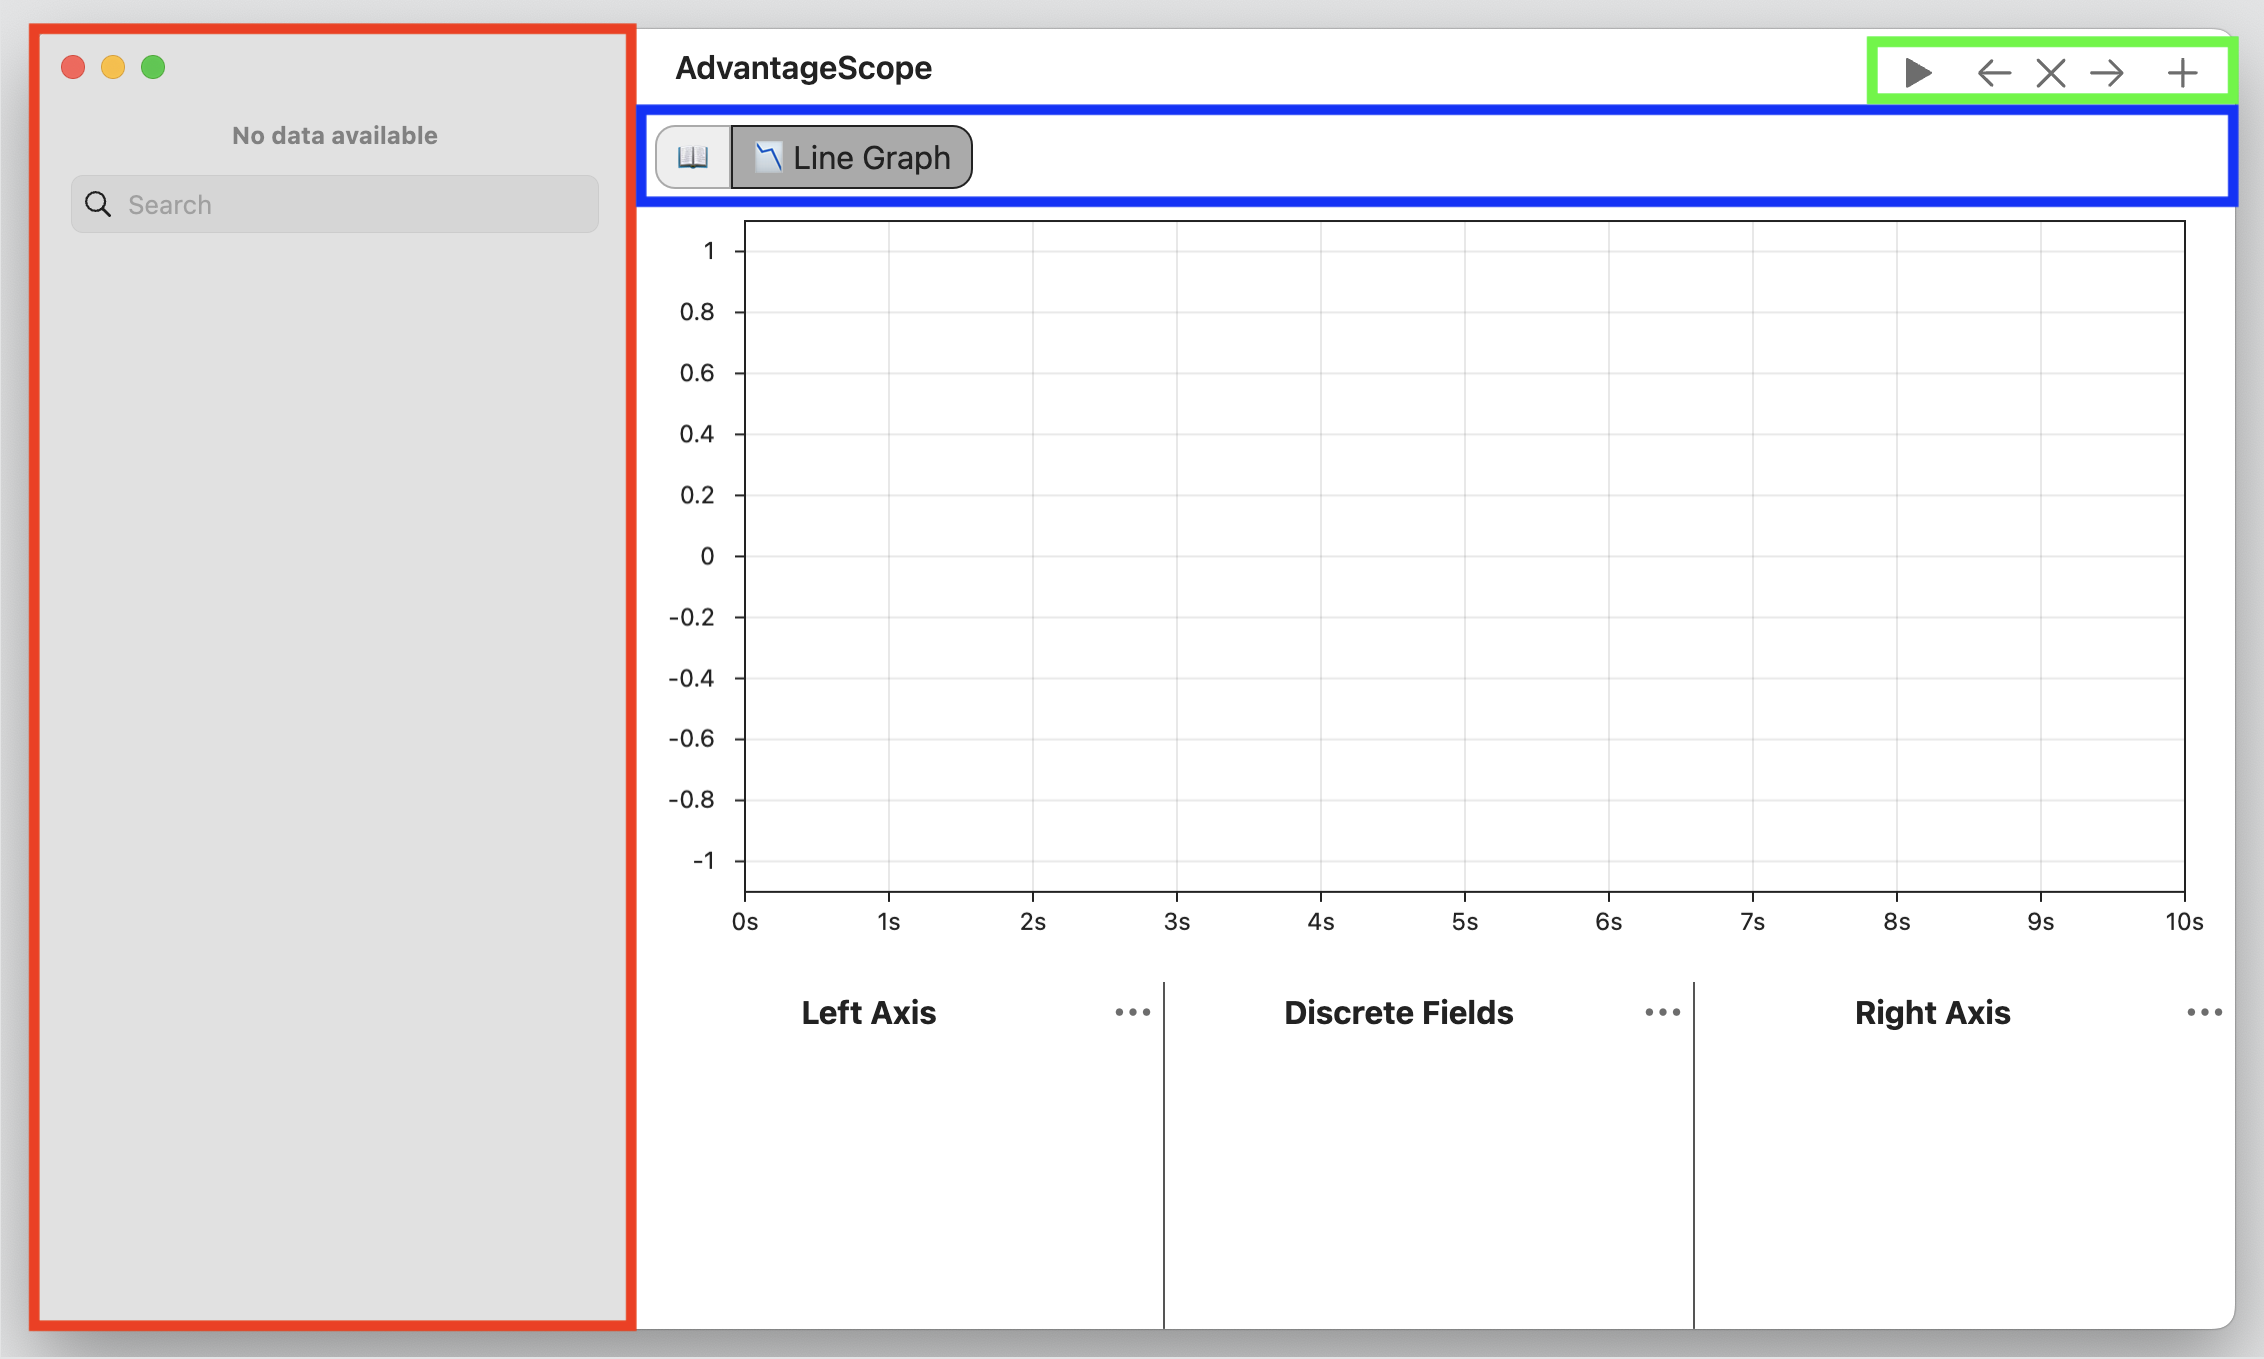Start playback with the play button
This screenshot has height=1359, width=2264.
[x=1917, y=73]
